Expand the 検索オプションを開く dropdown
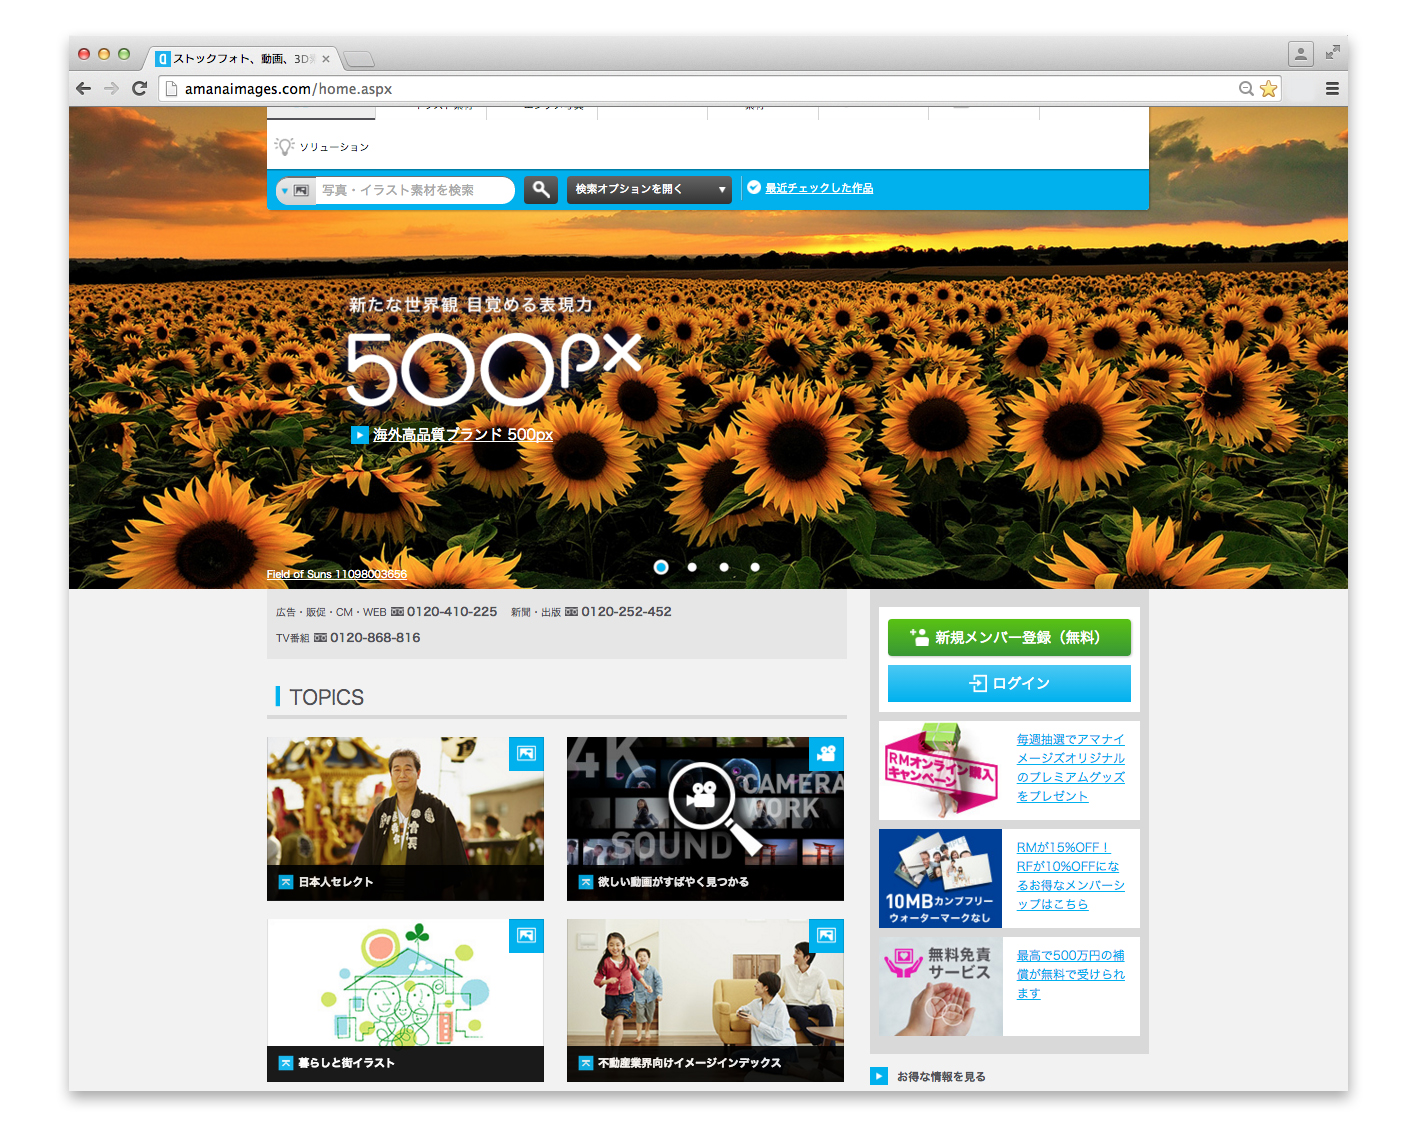The width and height of the screenshot is (1417, 1134). coord(649,189)
